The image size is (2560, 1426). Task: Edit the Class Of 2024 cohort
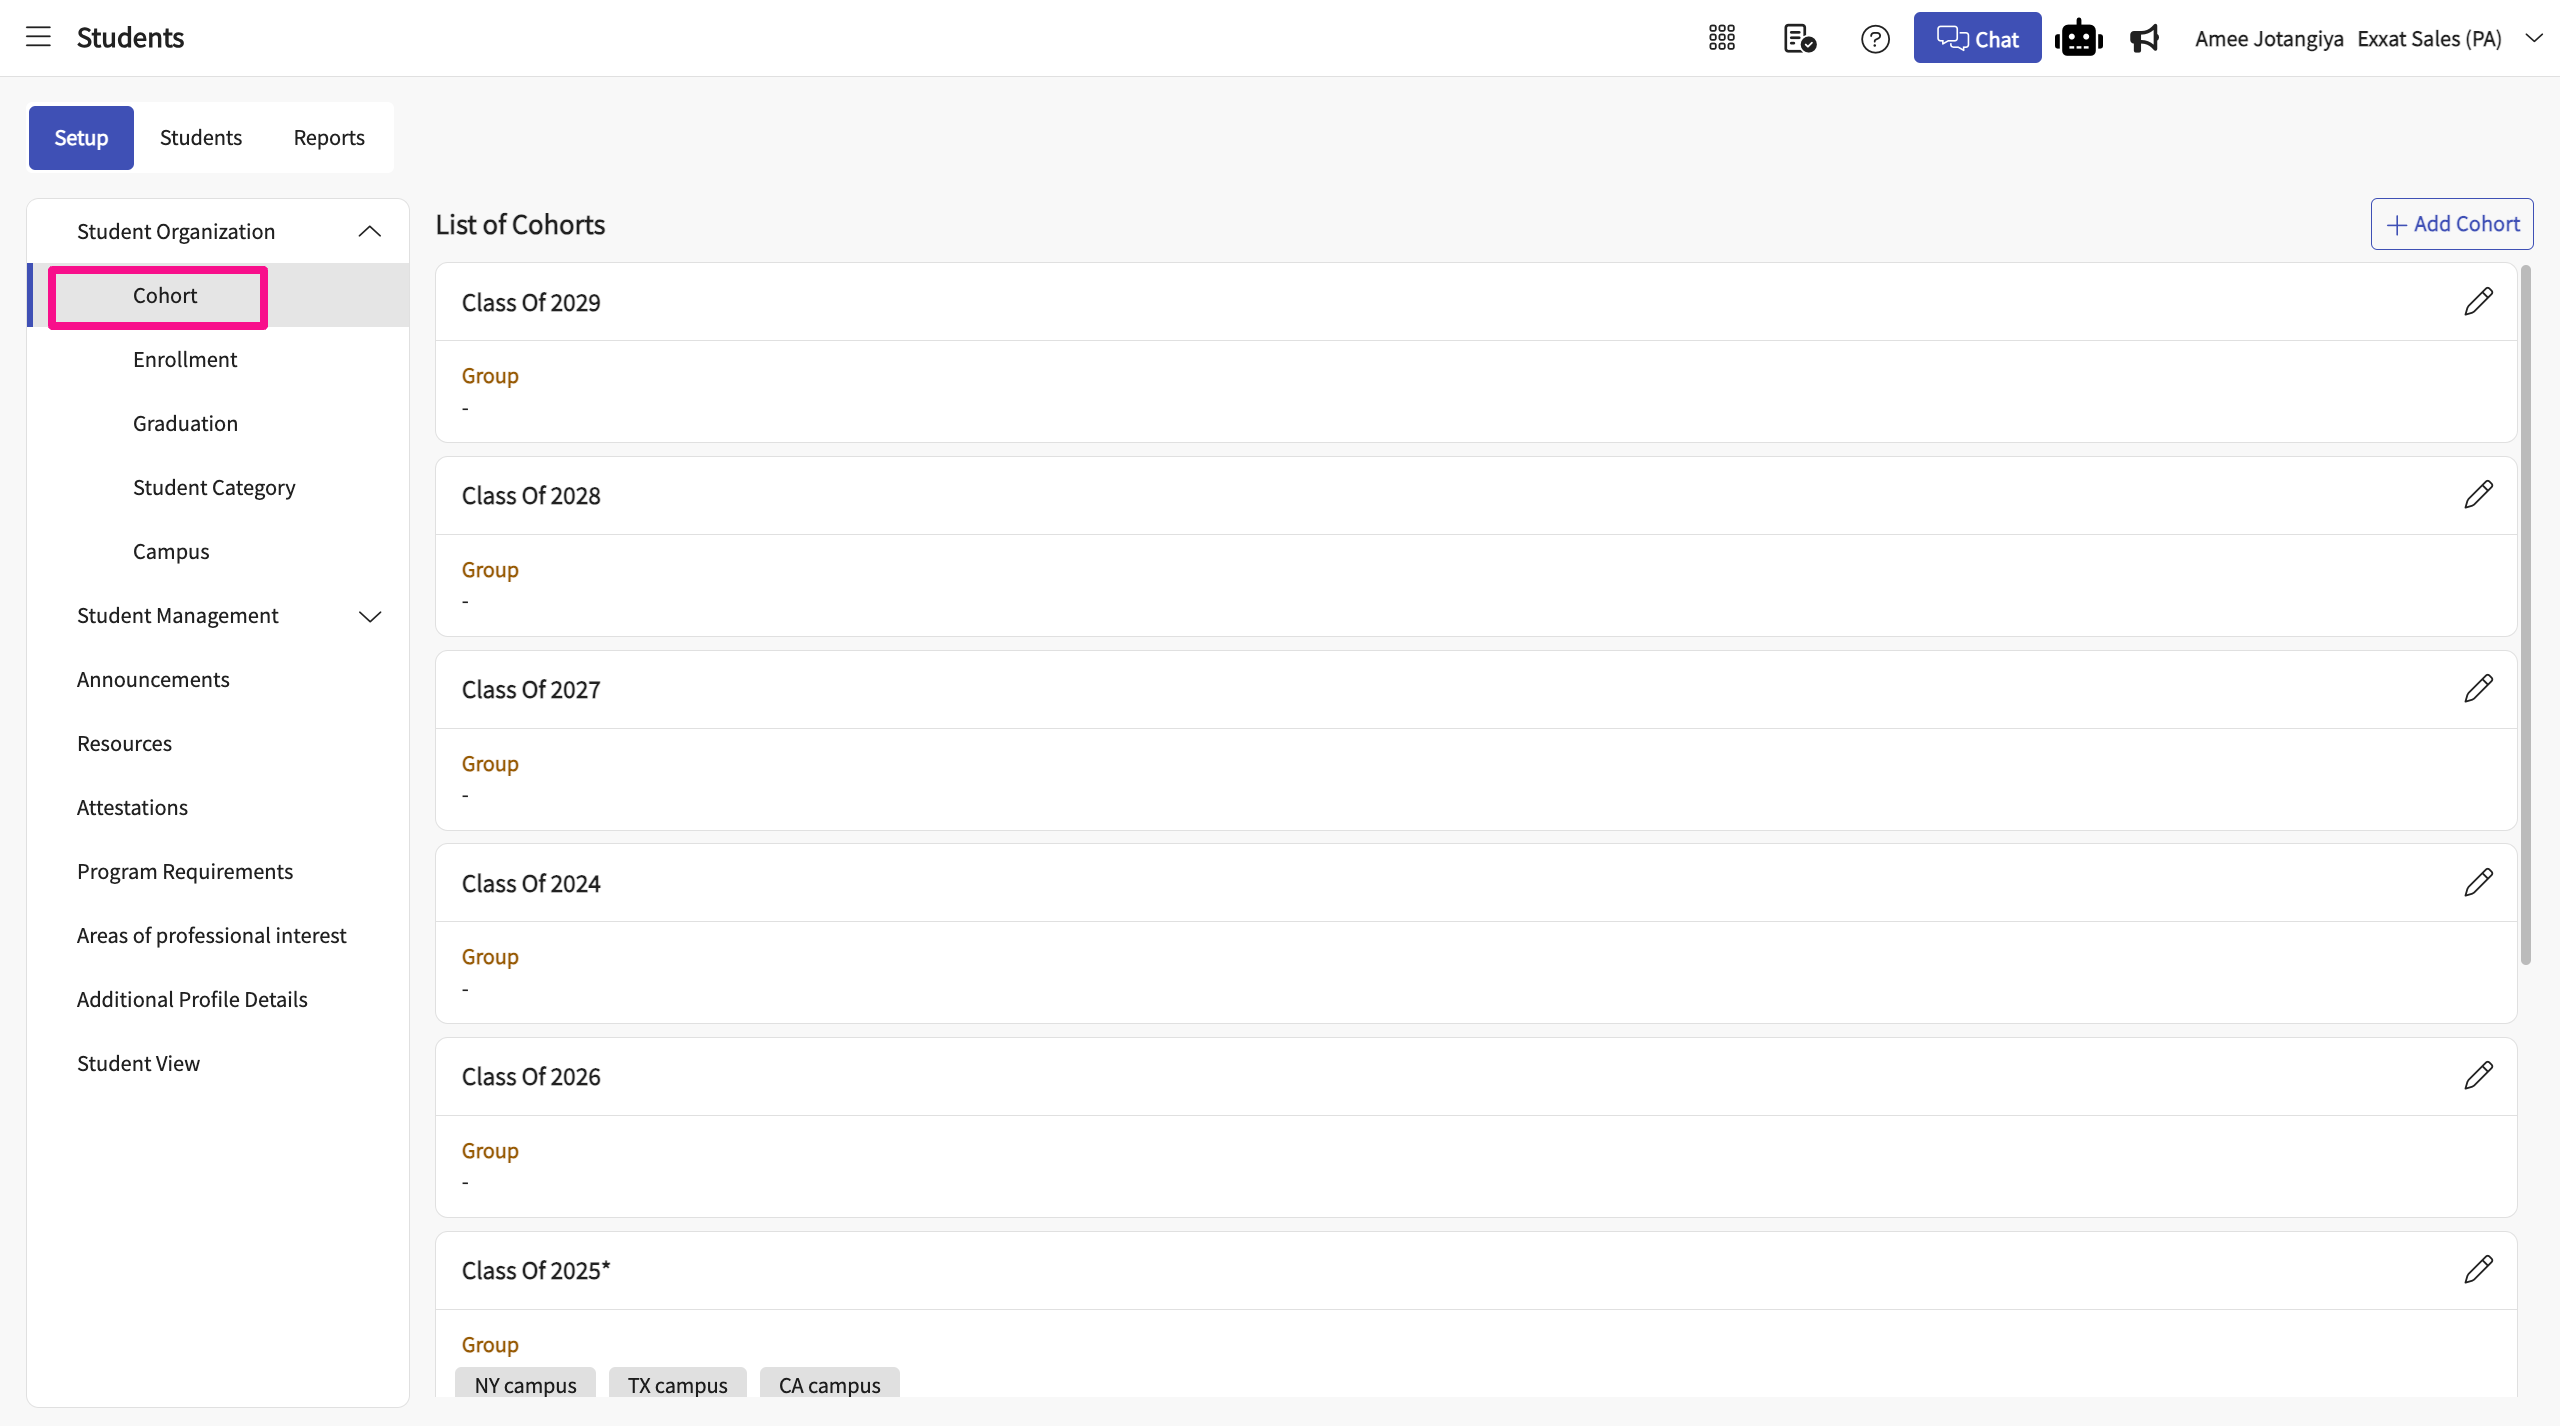tap(2478, 882)
